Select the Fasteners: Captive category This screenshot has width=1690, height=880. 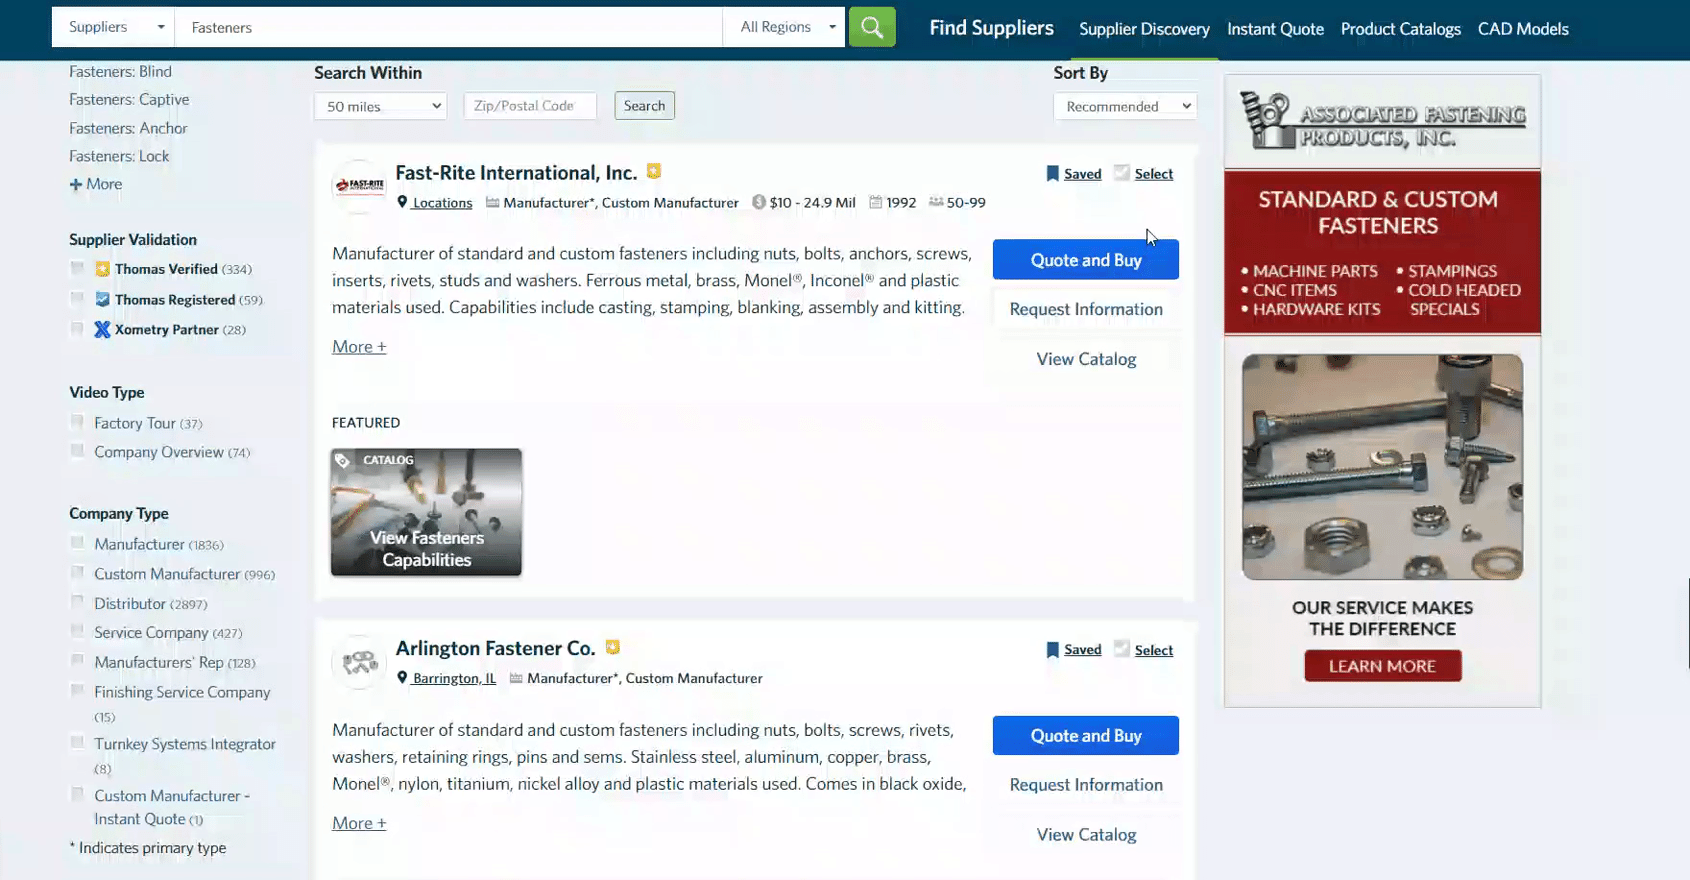point(129,100)
